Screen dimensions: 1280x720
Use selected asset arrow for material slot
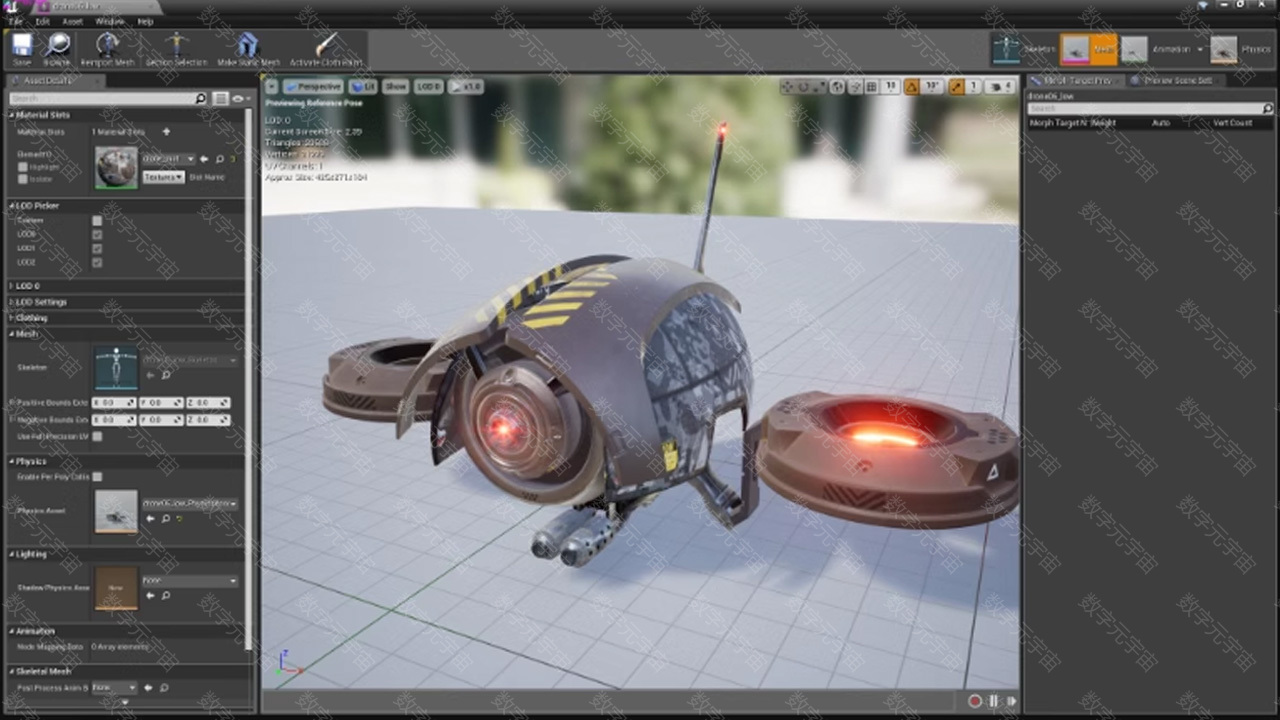click(x=205, y=159)
